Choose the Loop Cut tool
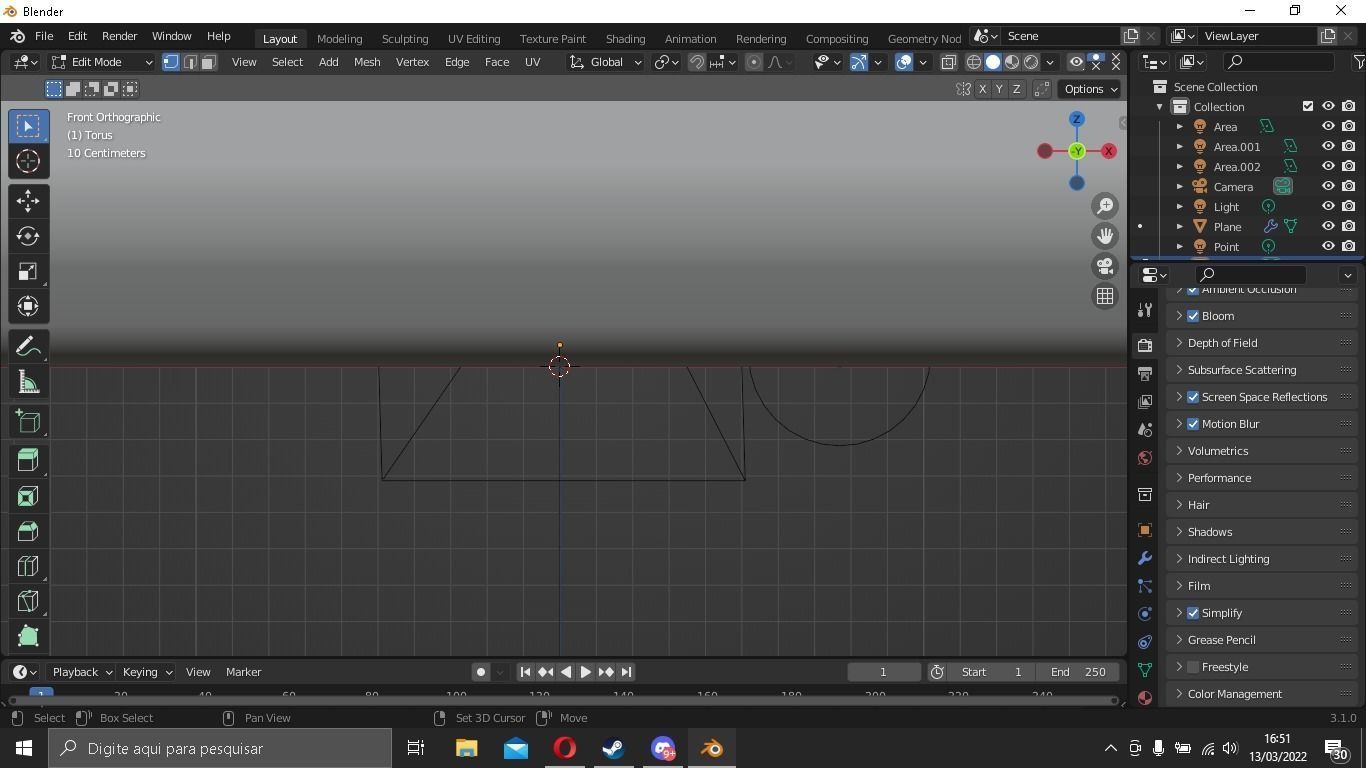This screenshot has height=768, width=1366. pos(28,567)
